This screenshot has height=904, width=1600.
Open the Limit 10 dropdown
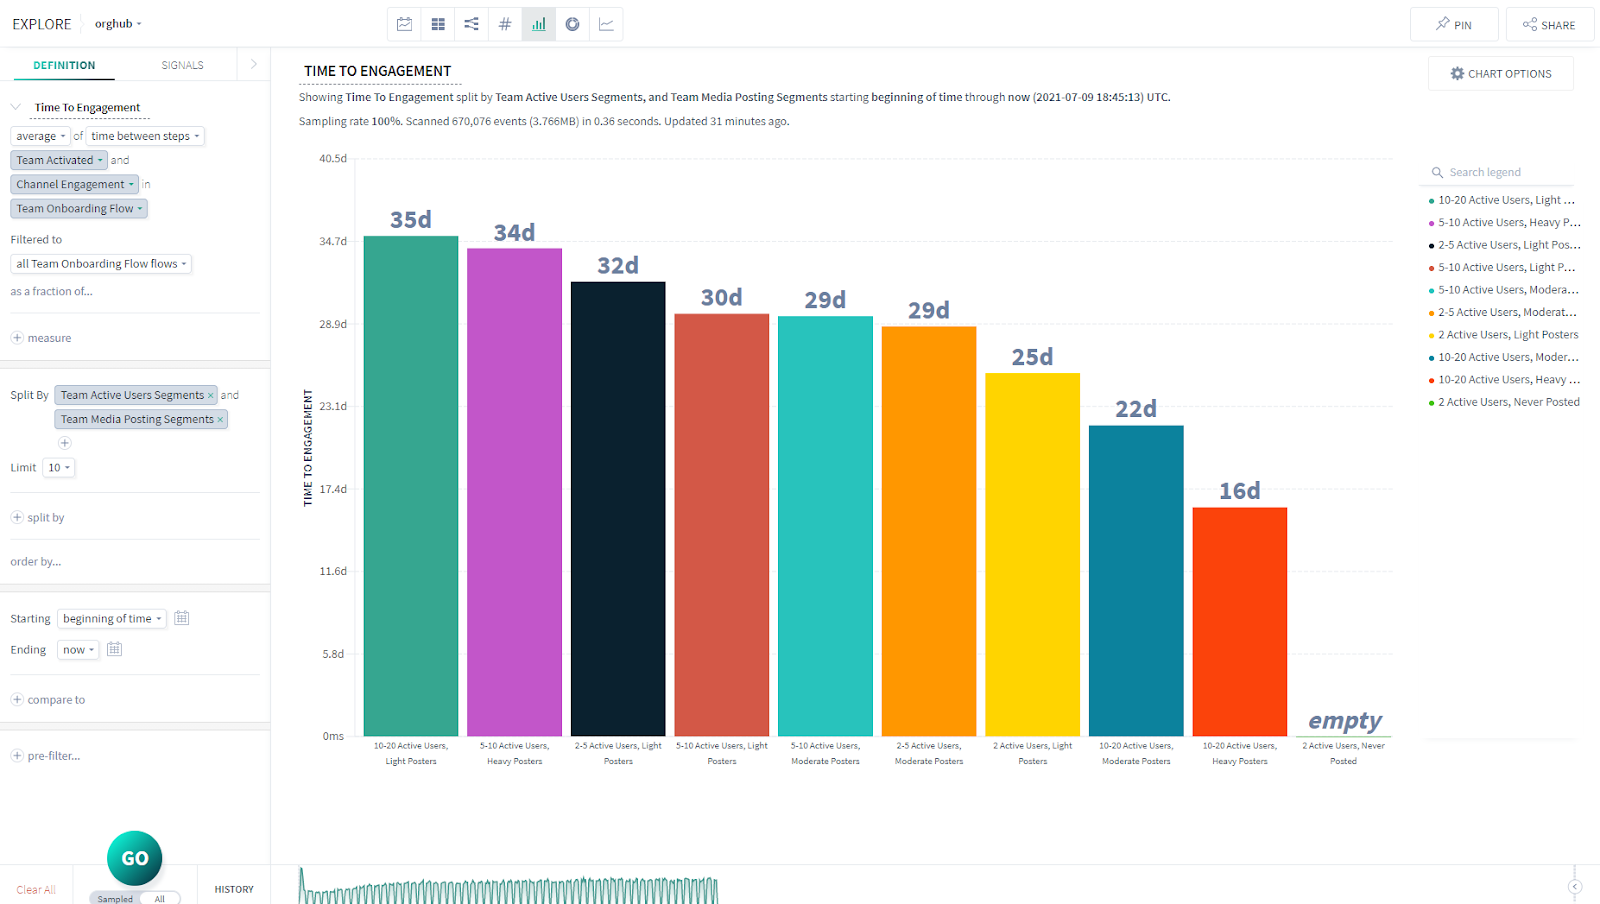coord(60,468)
